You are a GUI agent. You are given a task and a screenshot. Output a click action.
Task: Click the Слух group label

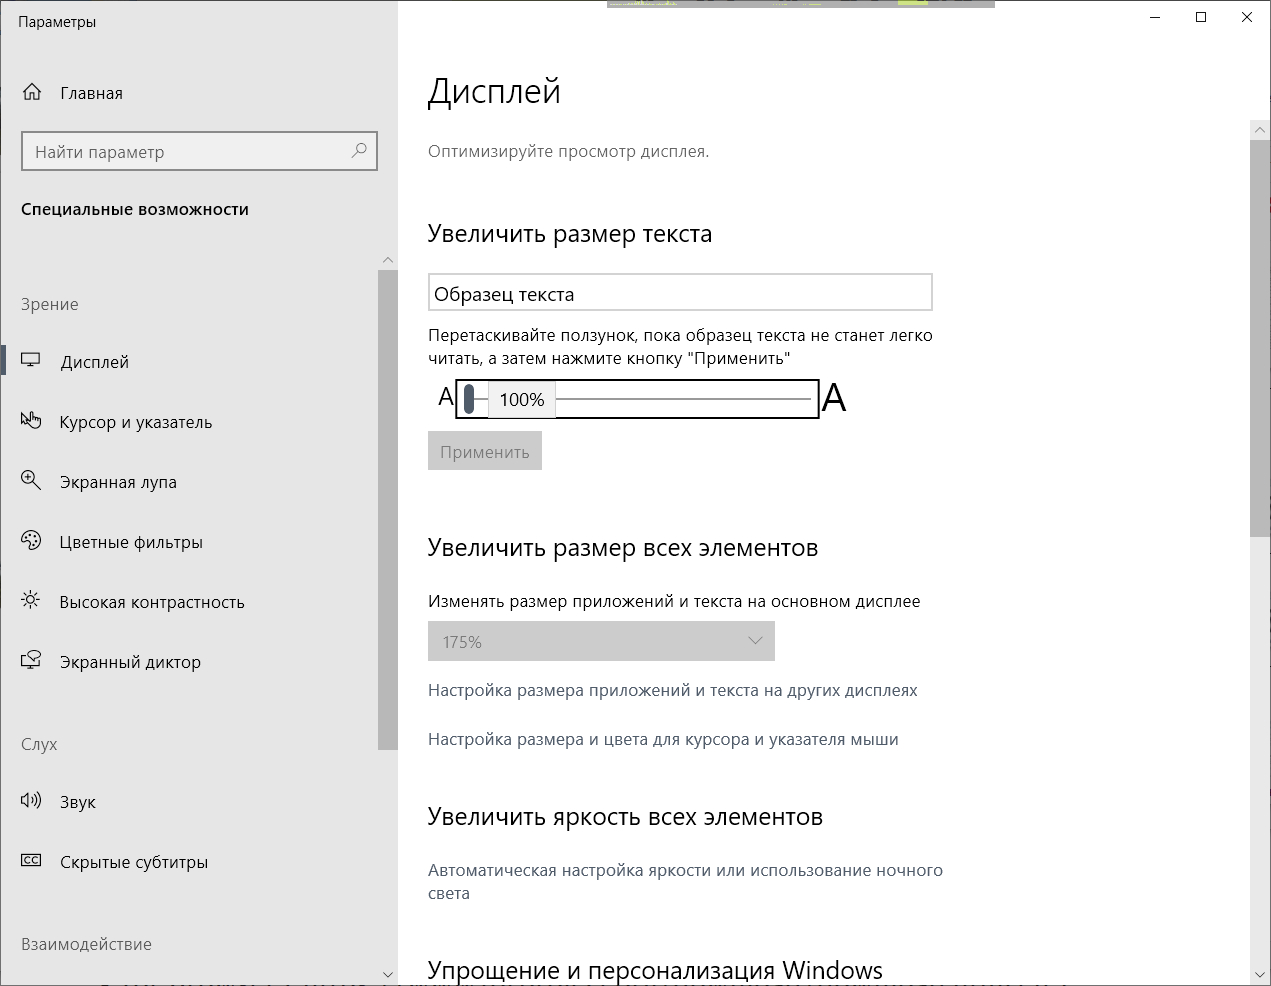coord(39,744)
